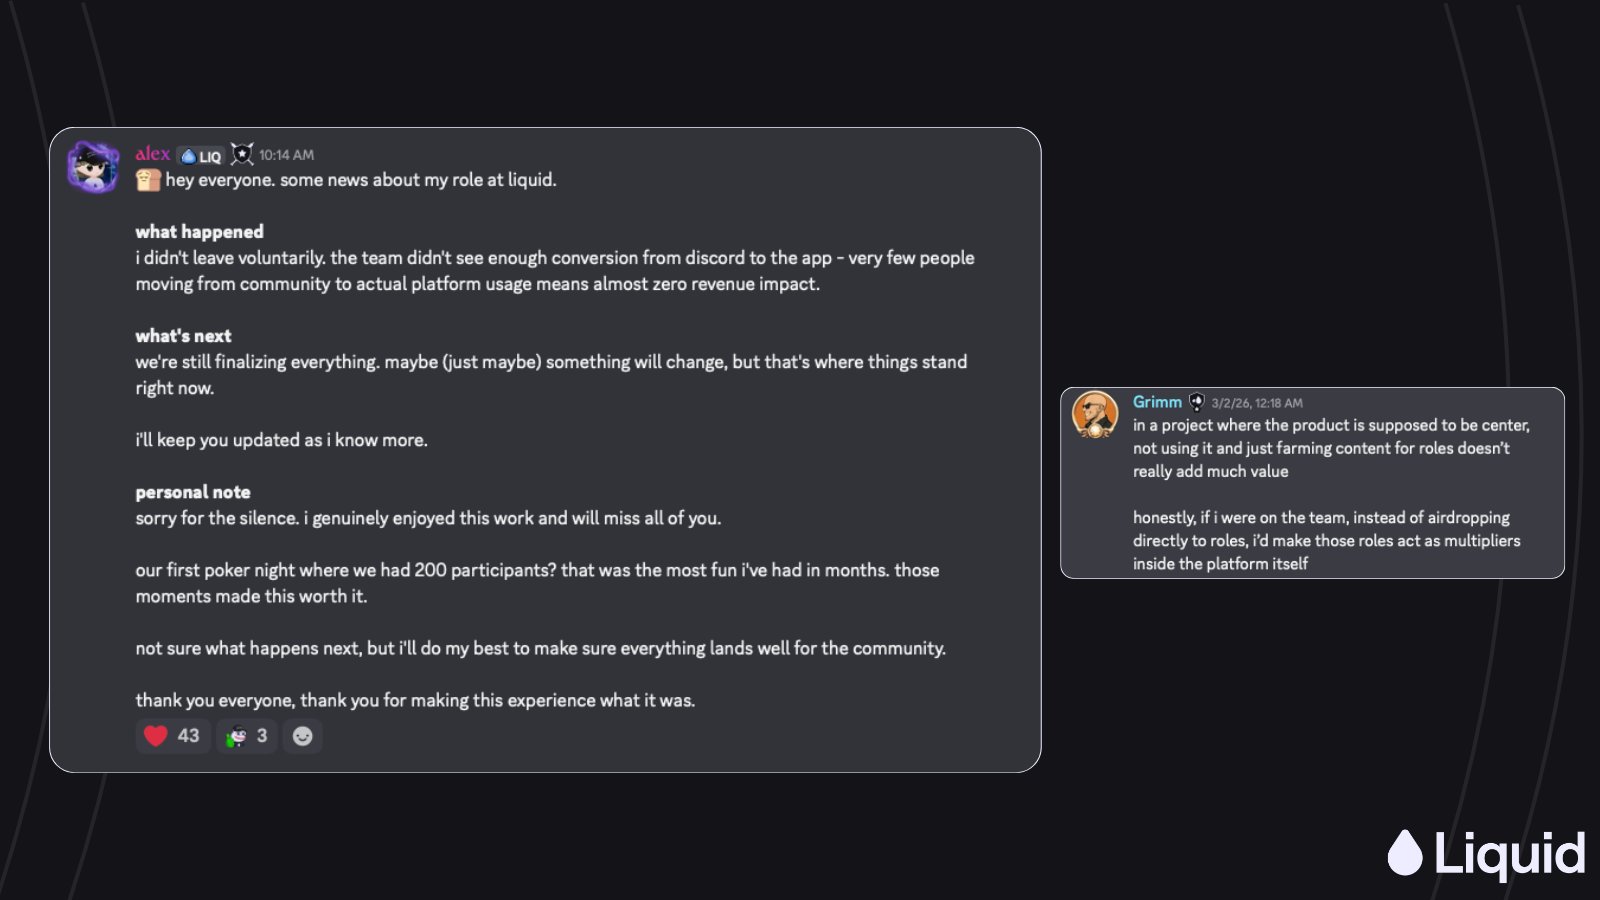The width and height of the screenshot is (1600, 900).
Task: Toggle the thumbs-up character reaction with 3
Action: [x=247, y=736]
